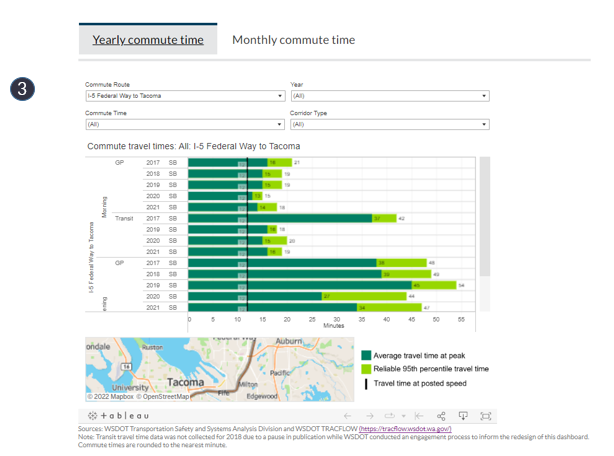This screenshot has width=614, height=456.
Task: Select the Yearly commute time tab
Action: [x=148, y=40]
